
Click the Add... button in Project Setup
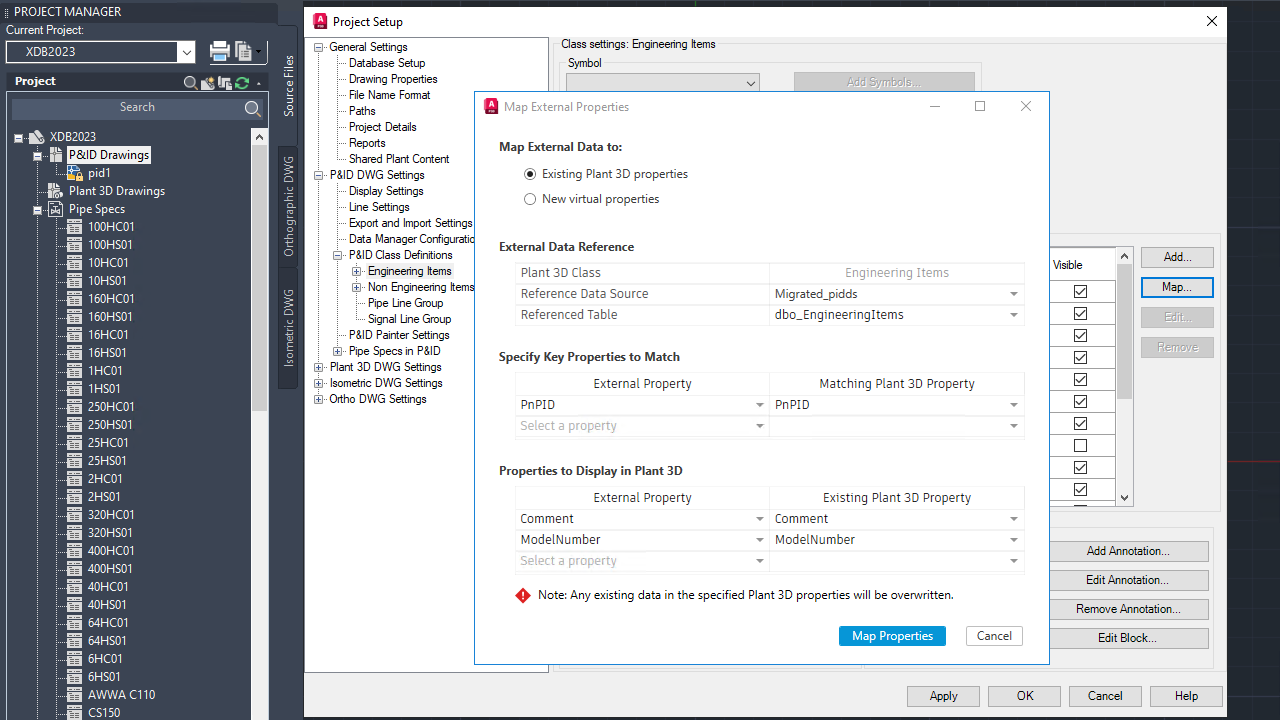(x=1177, y=257)
